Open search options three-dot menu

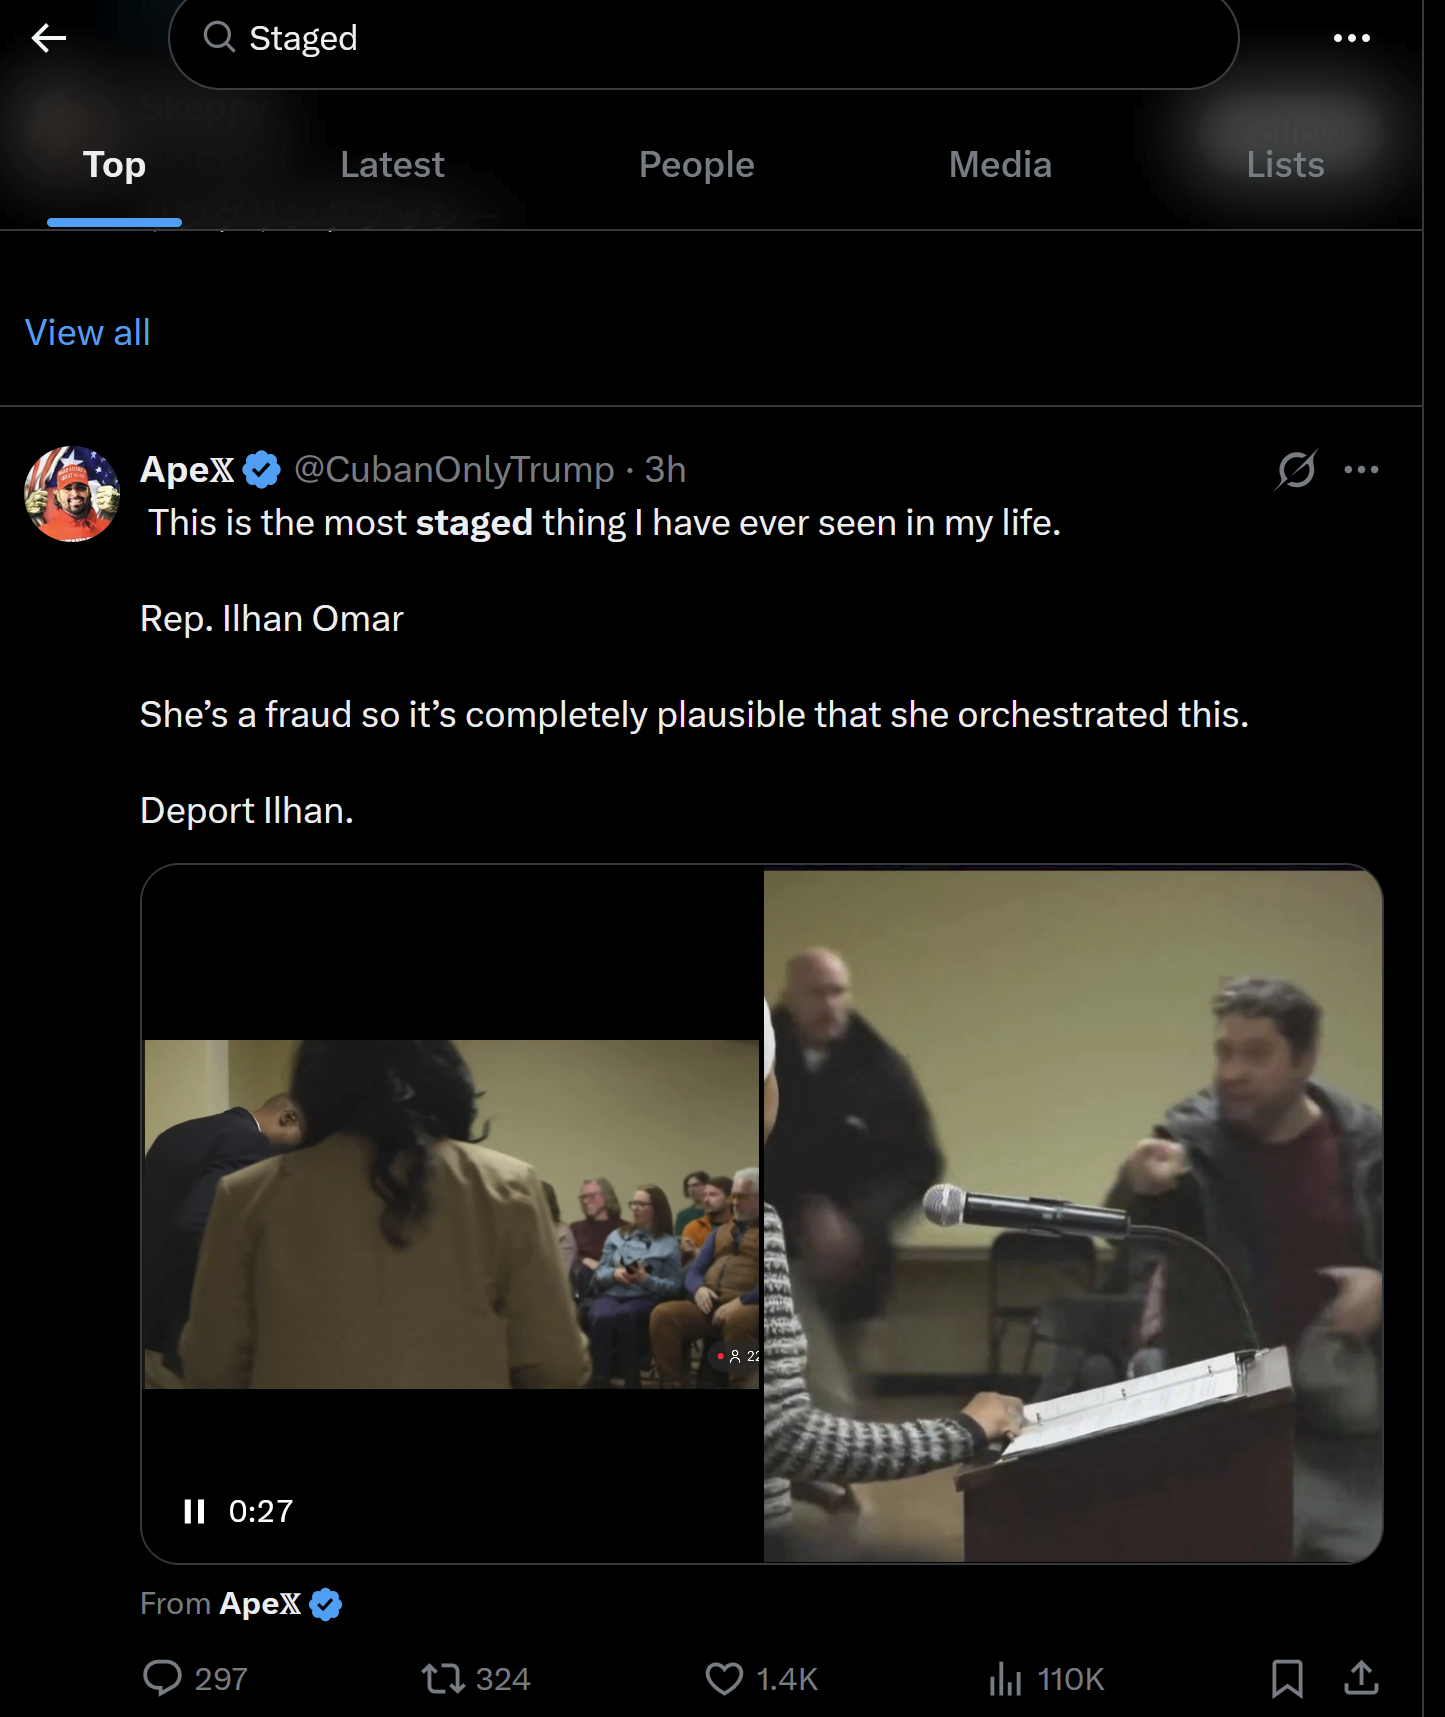pos(1351,38)
